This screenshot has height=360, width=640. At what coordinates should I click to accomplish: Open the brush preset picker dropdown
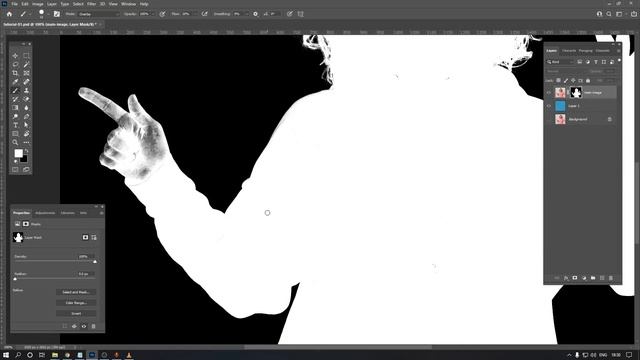48,14
